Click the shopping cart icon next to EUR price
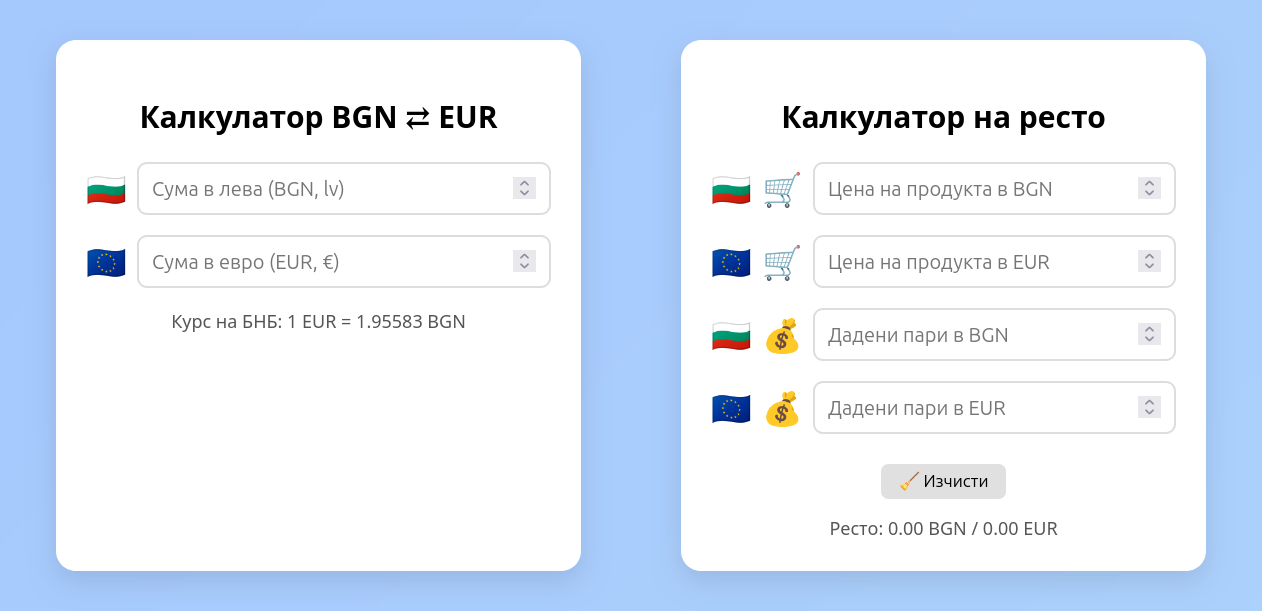 coord(782,261)
